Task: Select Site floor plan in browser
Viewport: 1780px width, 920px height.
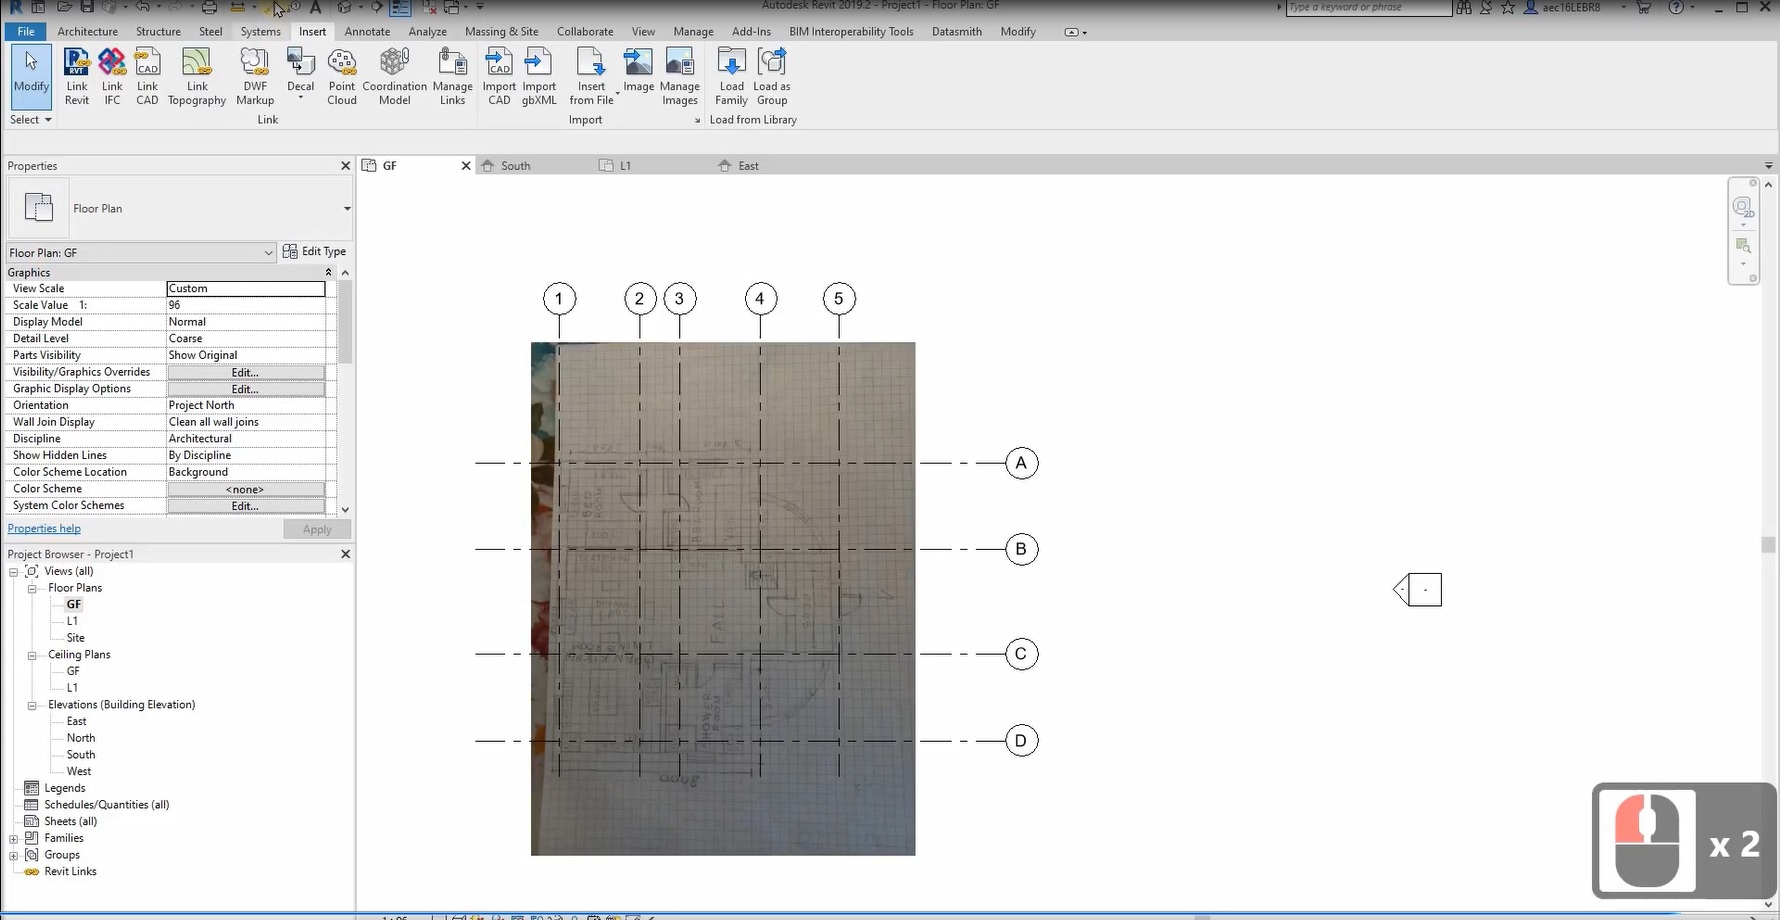Action: pyautogui.click(x=76, y=638)
